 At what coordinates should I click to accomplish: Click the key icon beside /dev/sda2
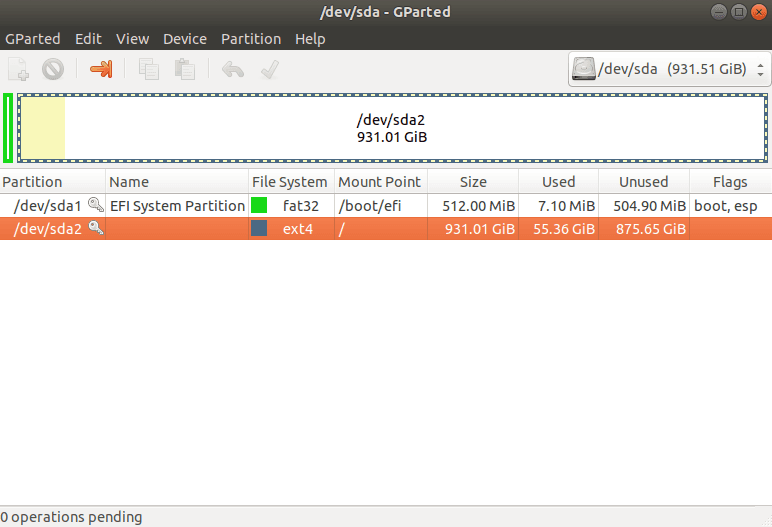[x=95, y=229]
